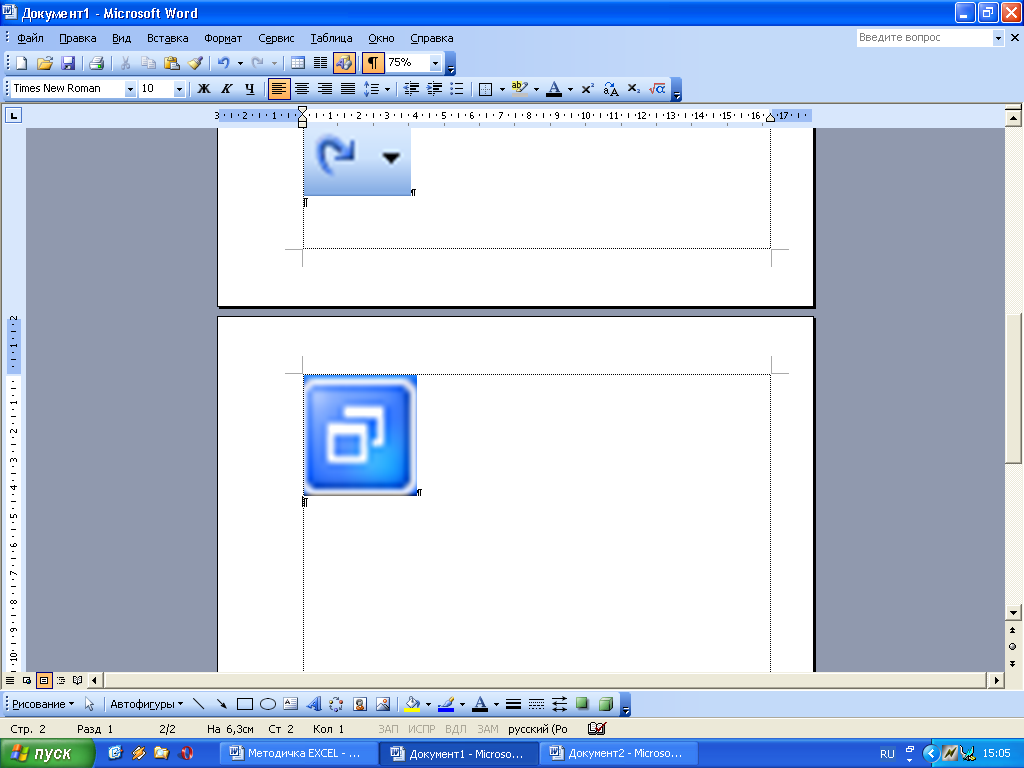This screenshot has height=768, width=1024.
Task: Apply 3-D style to shape
Action: [606, 704]
